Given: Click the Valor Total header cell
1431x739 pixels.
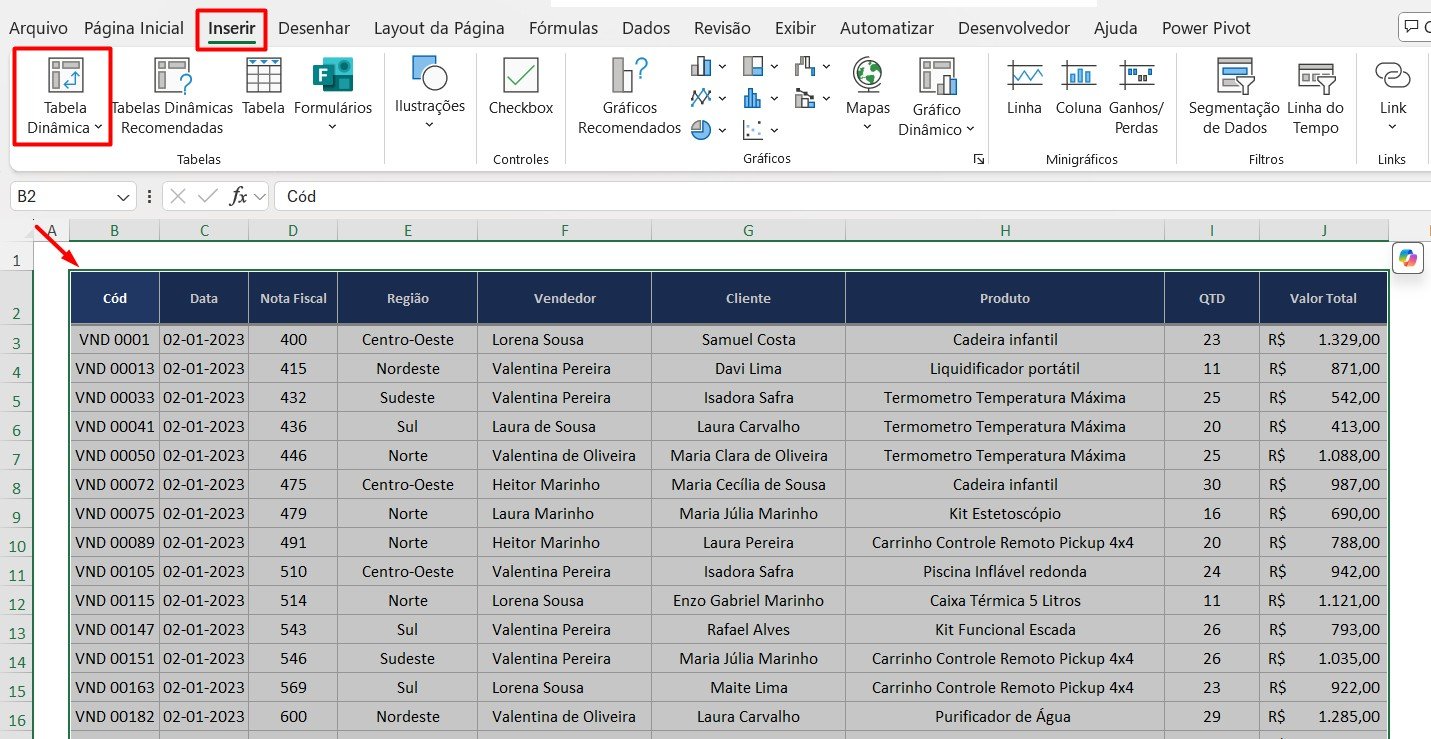Looking at the screenshot, I should tap(1323, 298).
